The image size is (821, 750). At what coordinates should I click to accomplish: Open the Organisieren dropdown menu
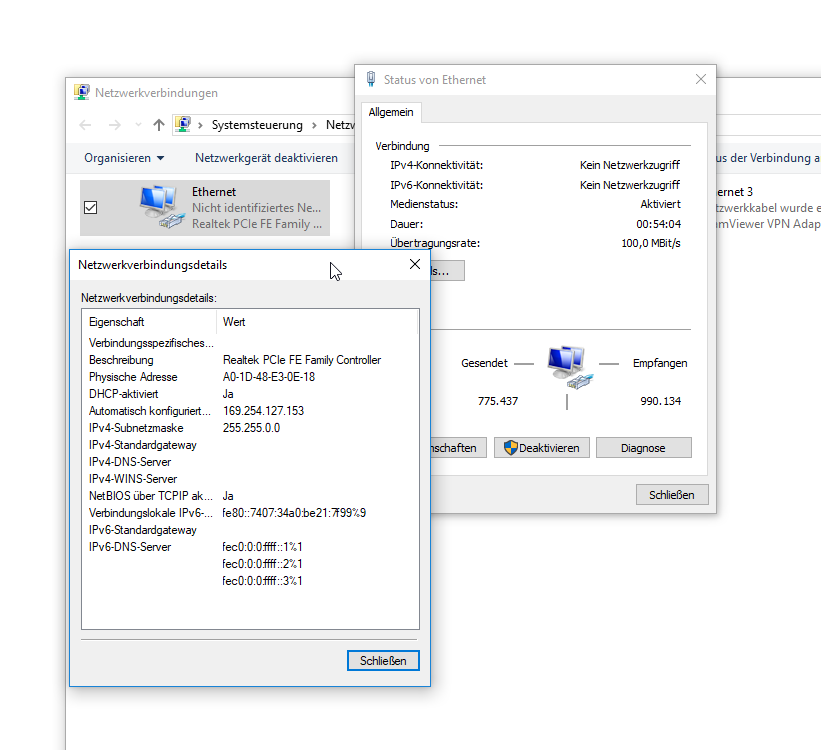coord(124,158)
